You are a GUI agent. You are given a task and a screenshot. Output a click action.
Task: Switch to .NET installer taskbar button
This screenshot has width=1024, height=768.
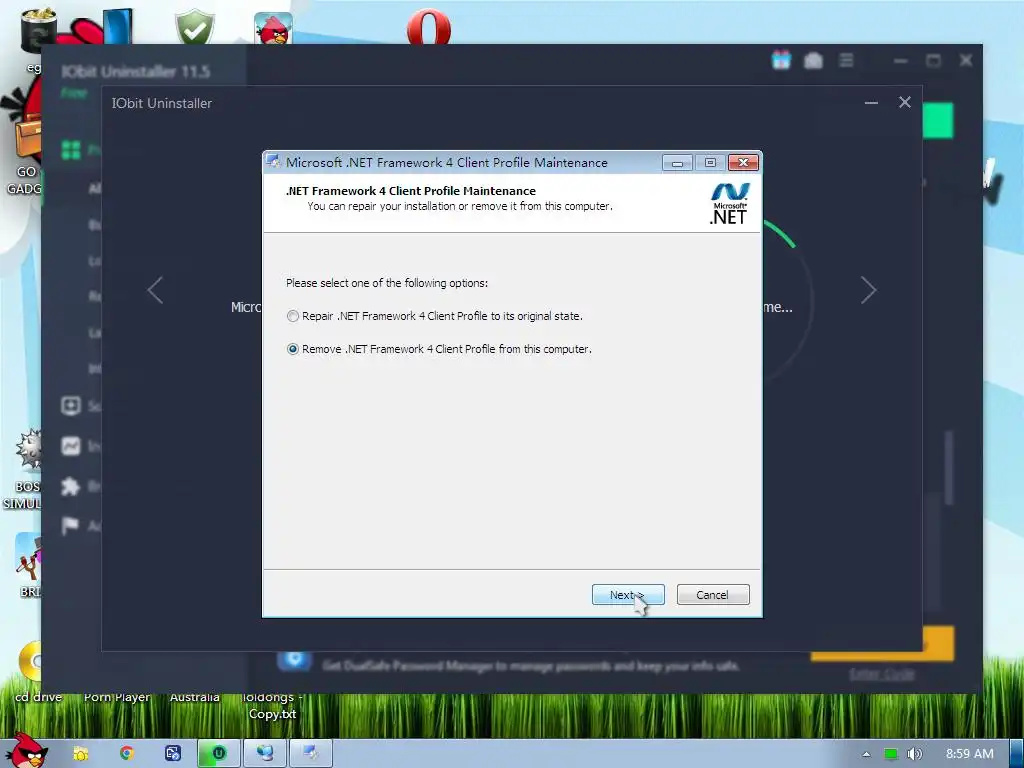(x=311, y=754)
